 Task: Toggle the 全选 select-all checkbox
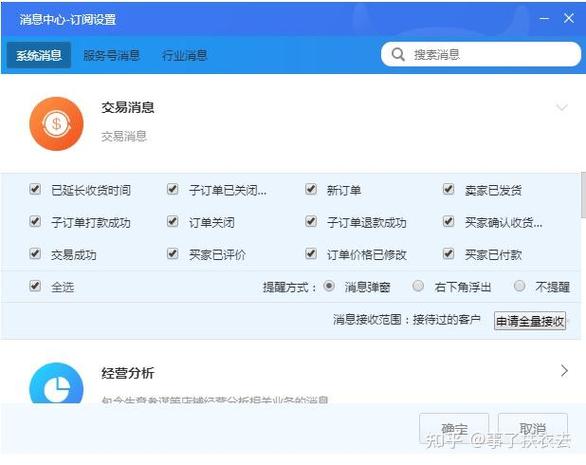click(x=35, y=286)
